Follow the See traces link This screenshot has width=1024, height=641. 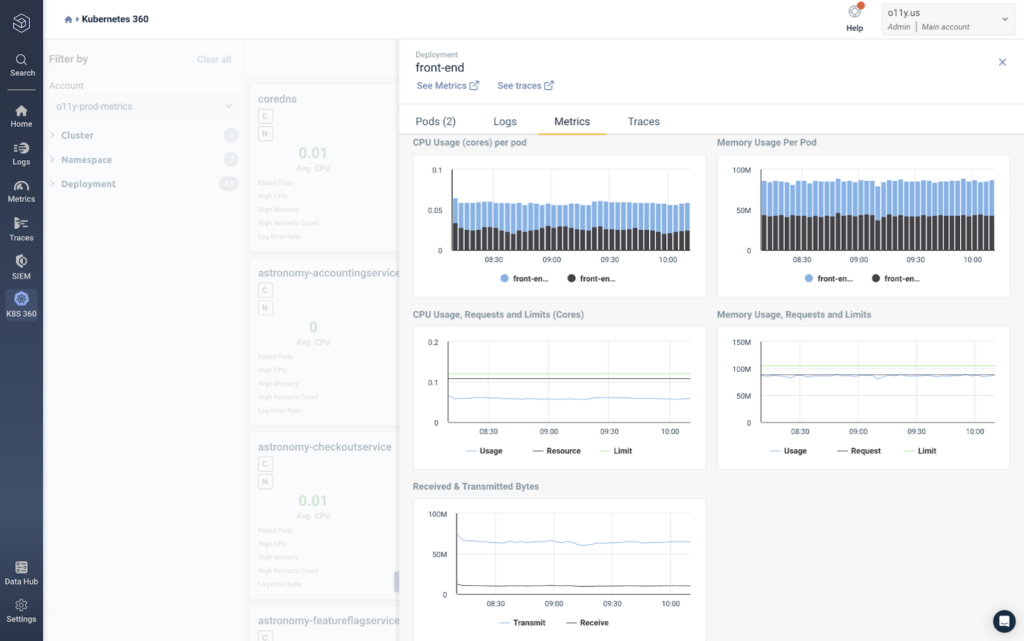pos(525,86)
